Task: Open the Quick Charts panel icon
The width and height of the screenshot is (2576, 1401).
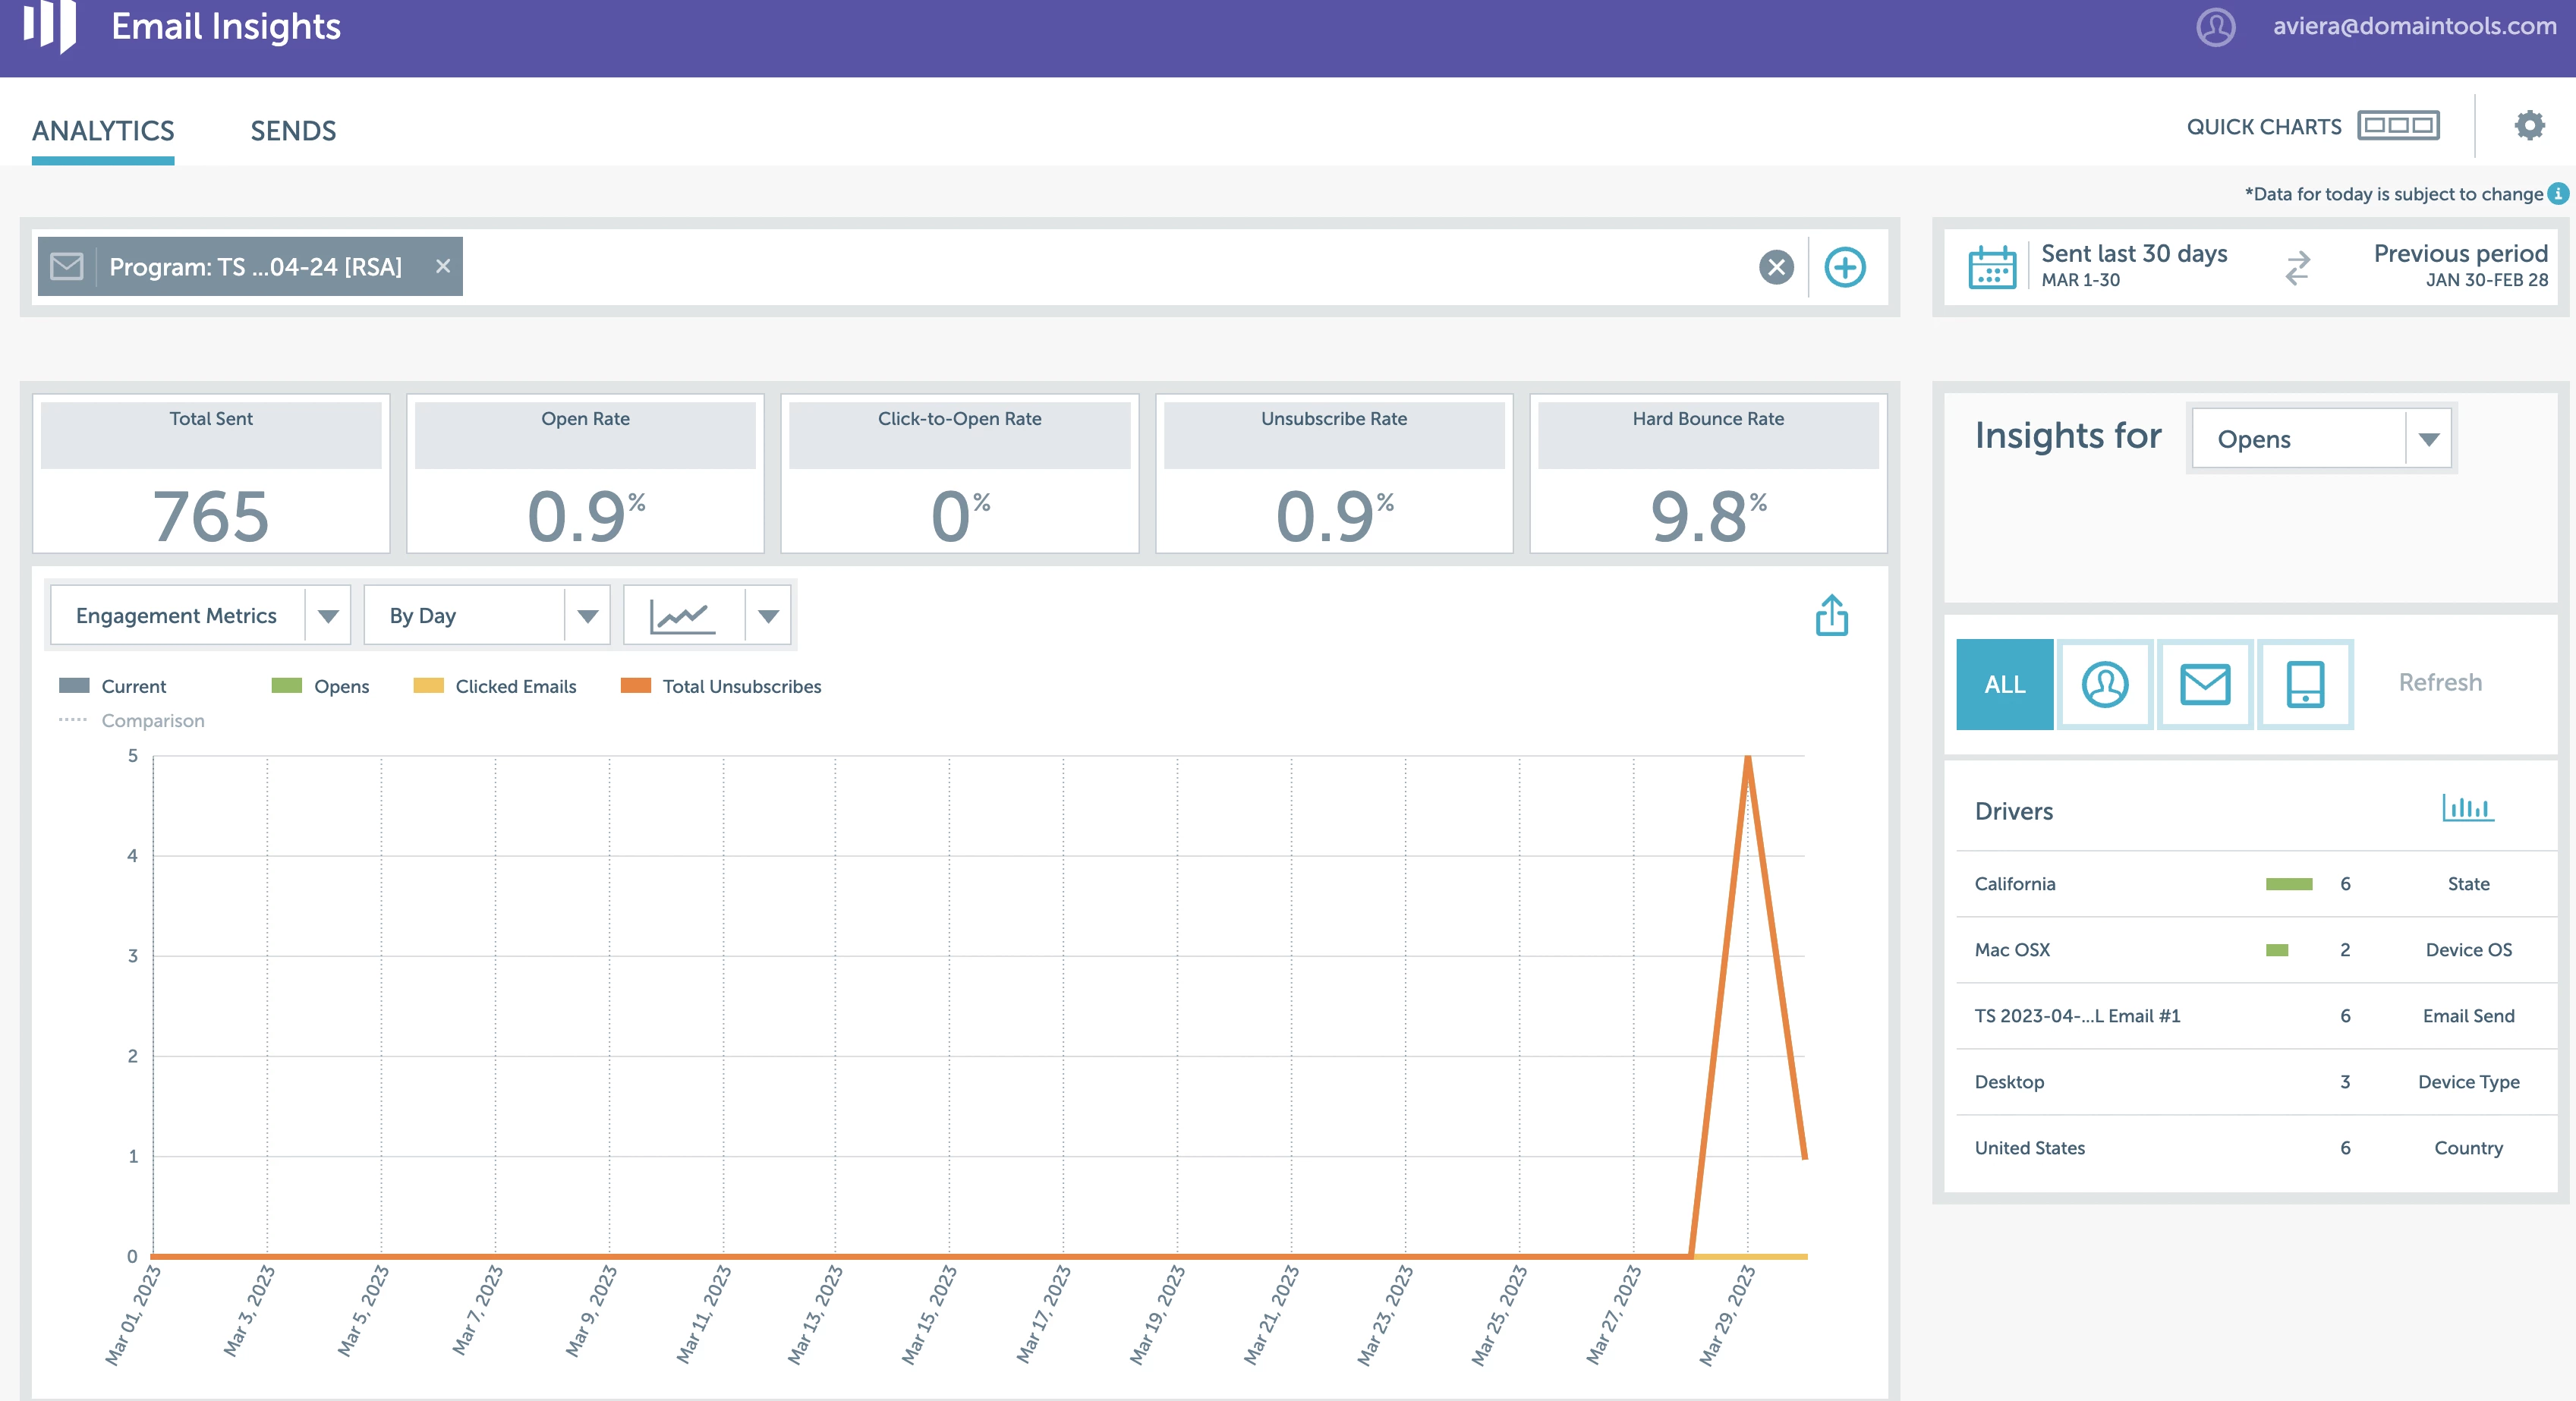Action: click(x=2397, y=126)
